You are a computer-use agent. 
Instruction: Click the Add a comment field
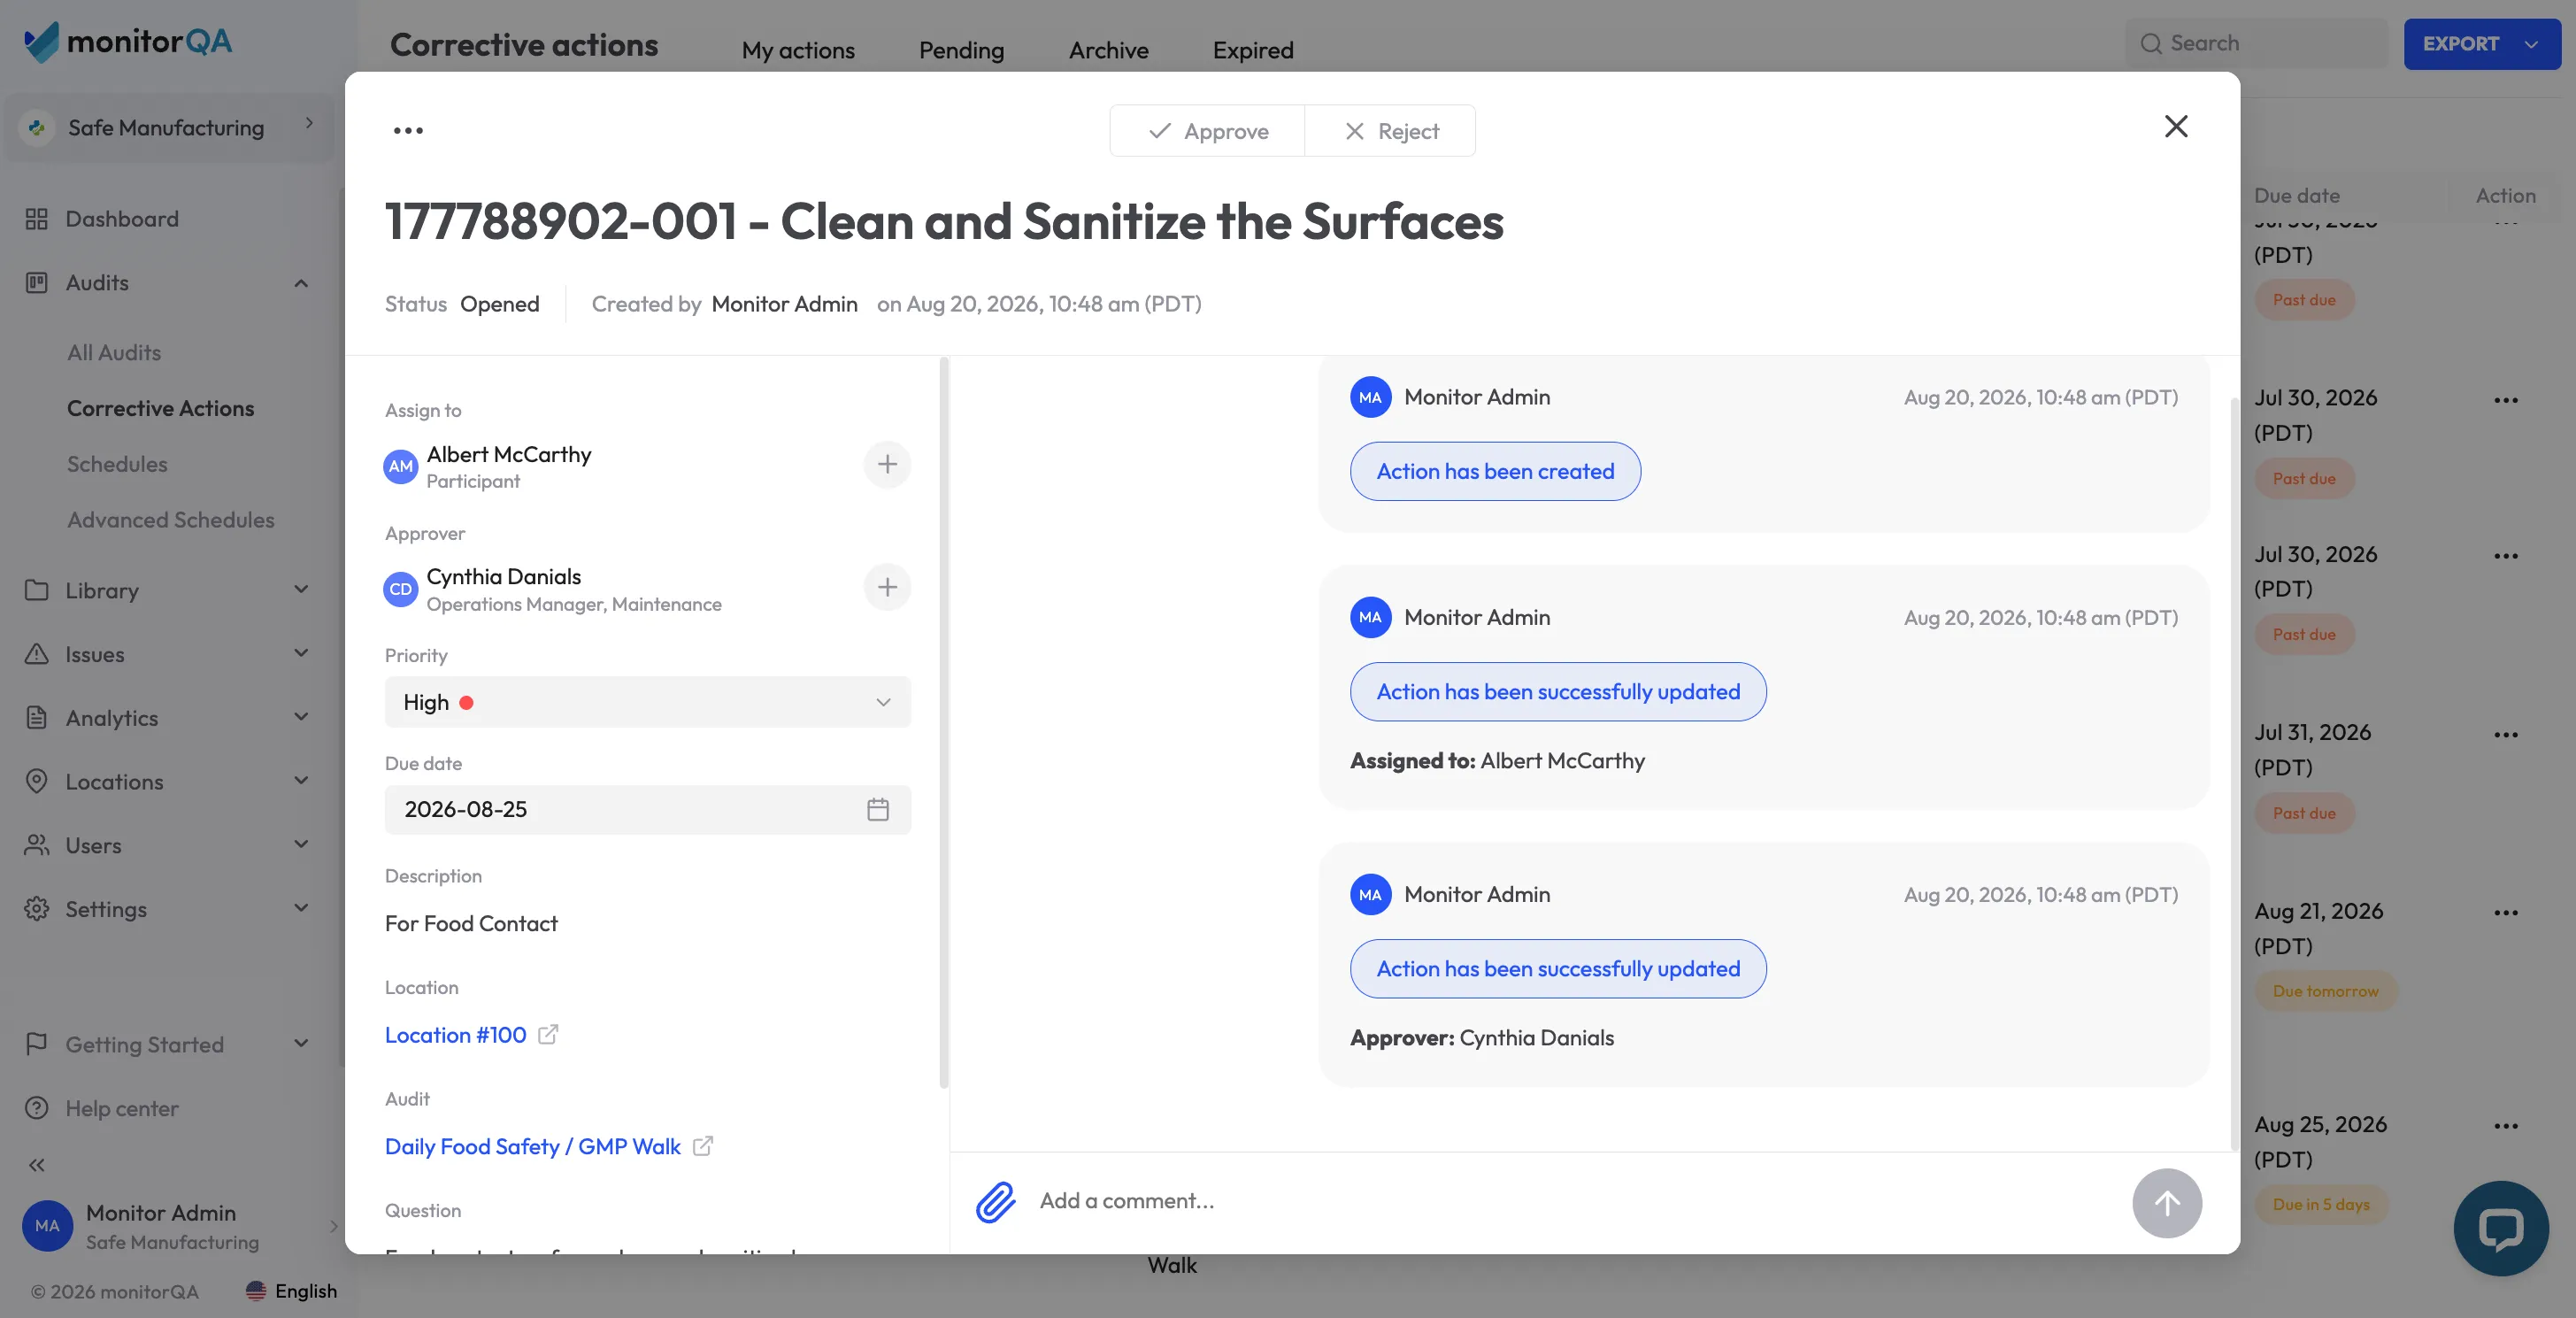click(1575, 1201)
